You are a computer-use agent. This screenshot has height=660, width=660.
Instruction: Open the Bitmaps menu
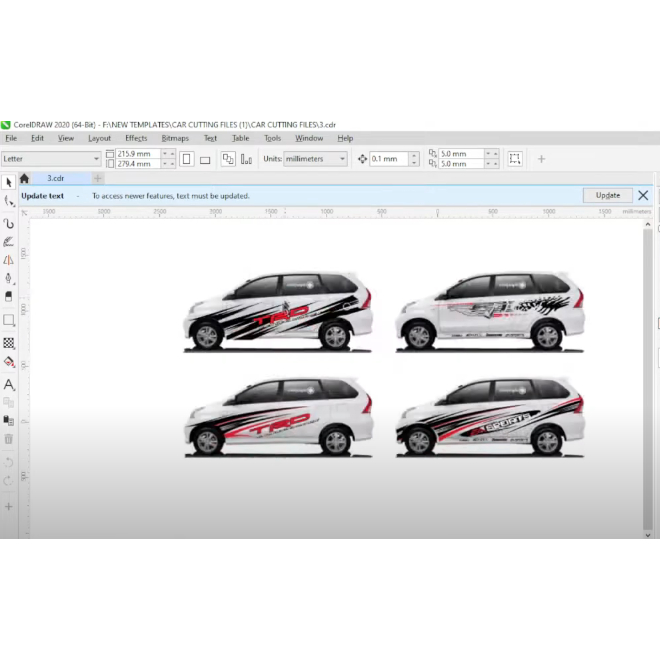(175, 138)
